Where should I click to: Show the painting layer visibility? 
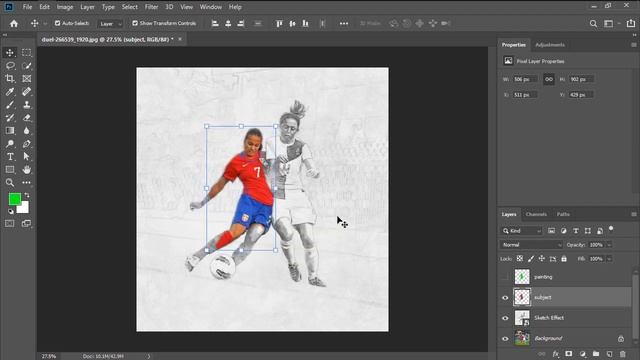coord(505,277)
